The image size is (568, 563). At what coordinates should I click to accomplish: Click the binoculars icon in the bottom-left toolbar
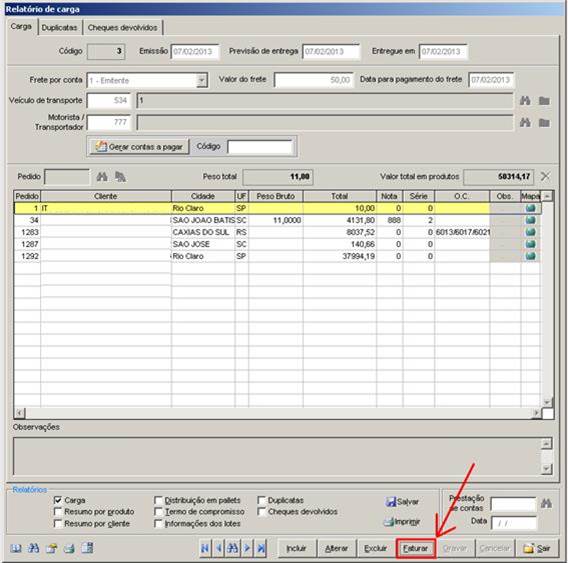click(x=33, y=548)
